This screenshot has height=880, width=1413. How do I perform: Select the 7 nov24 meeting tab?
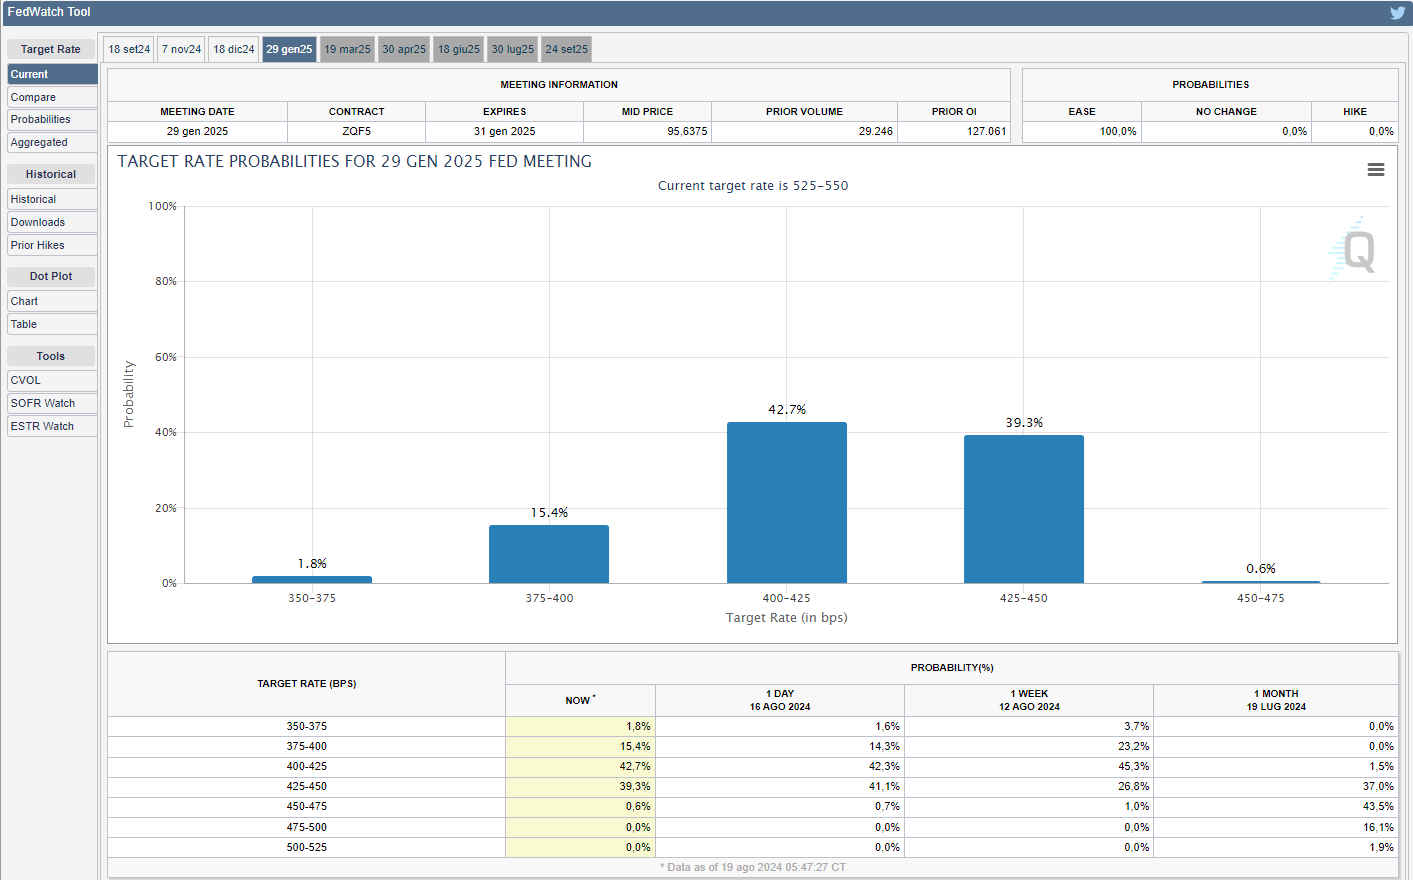(181, 49)
